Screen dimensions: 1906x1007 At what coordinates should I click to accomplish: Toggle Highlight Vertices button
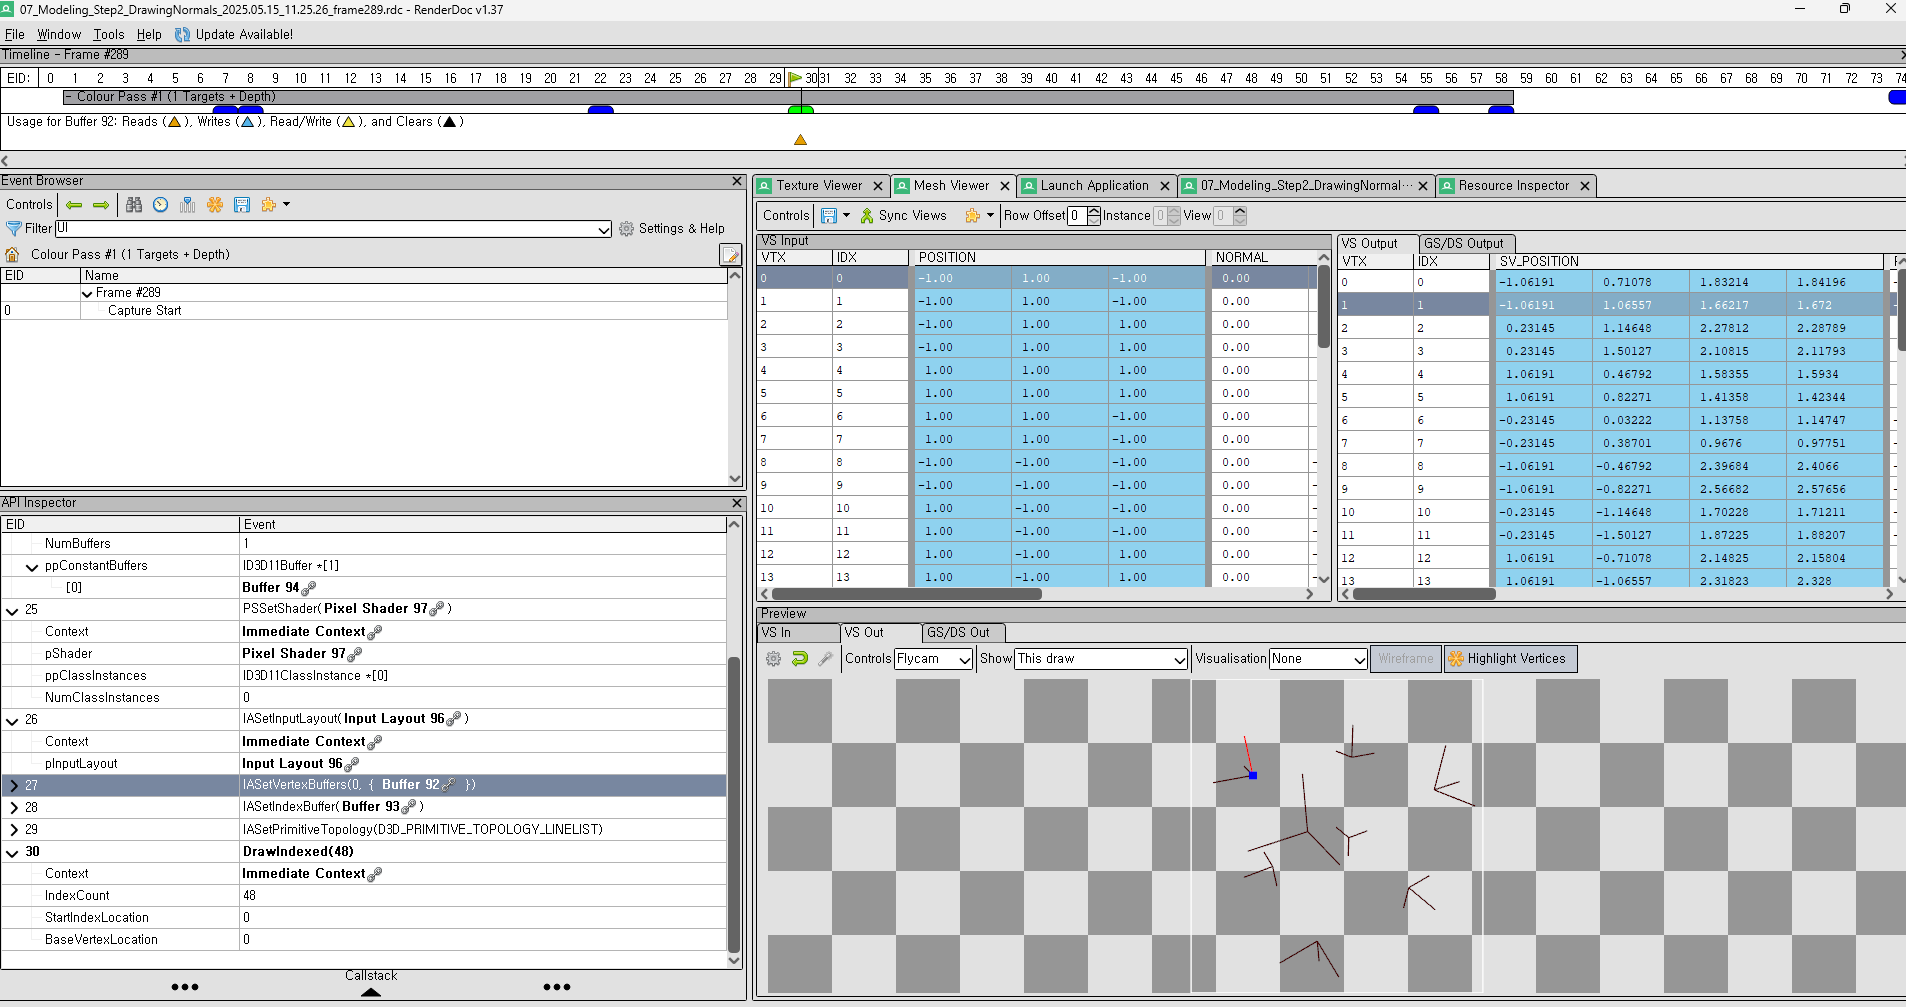click(x=1510, y=659)
